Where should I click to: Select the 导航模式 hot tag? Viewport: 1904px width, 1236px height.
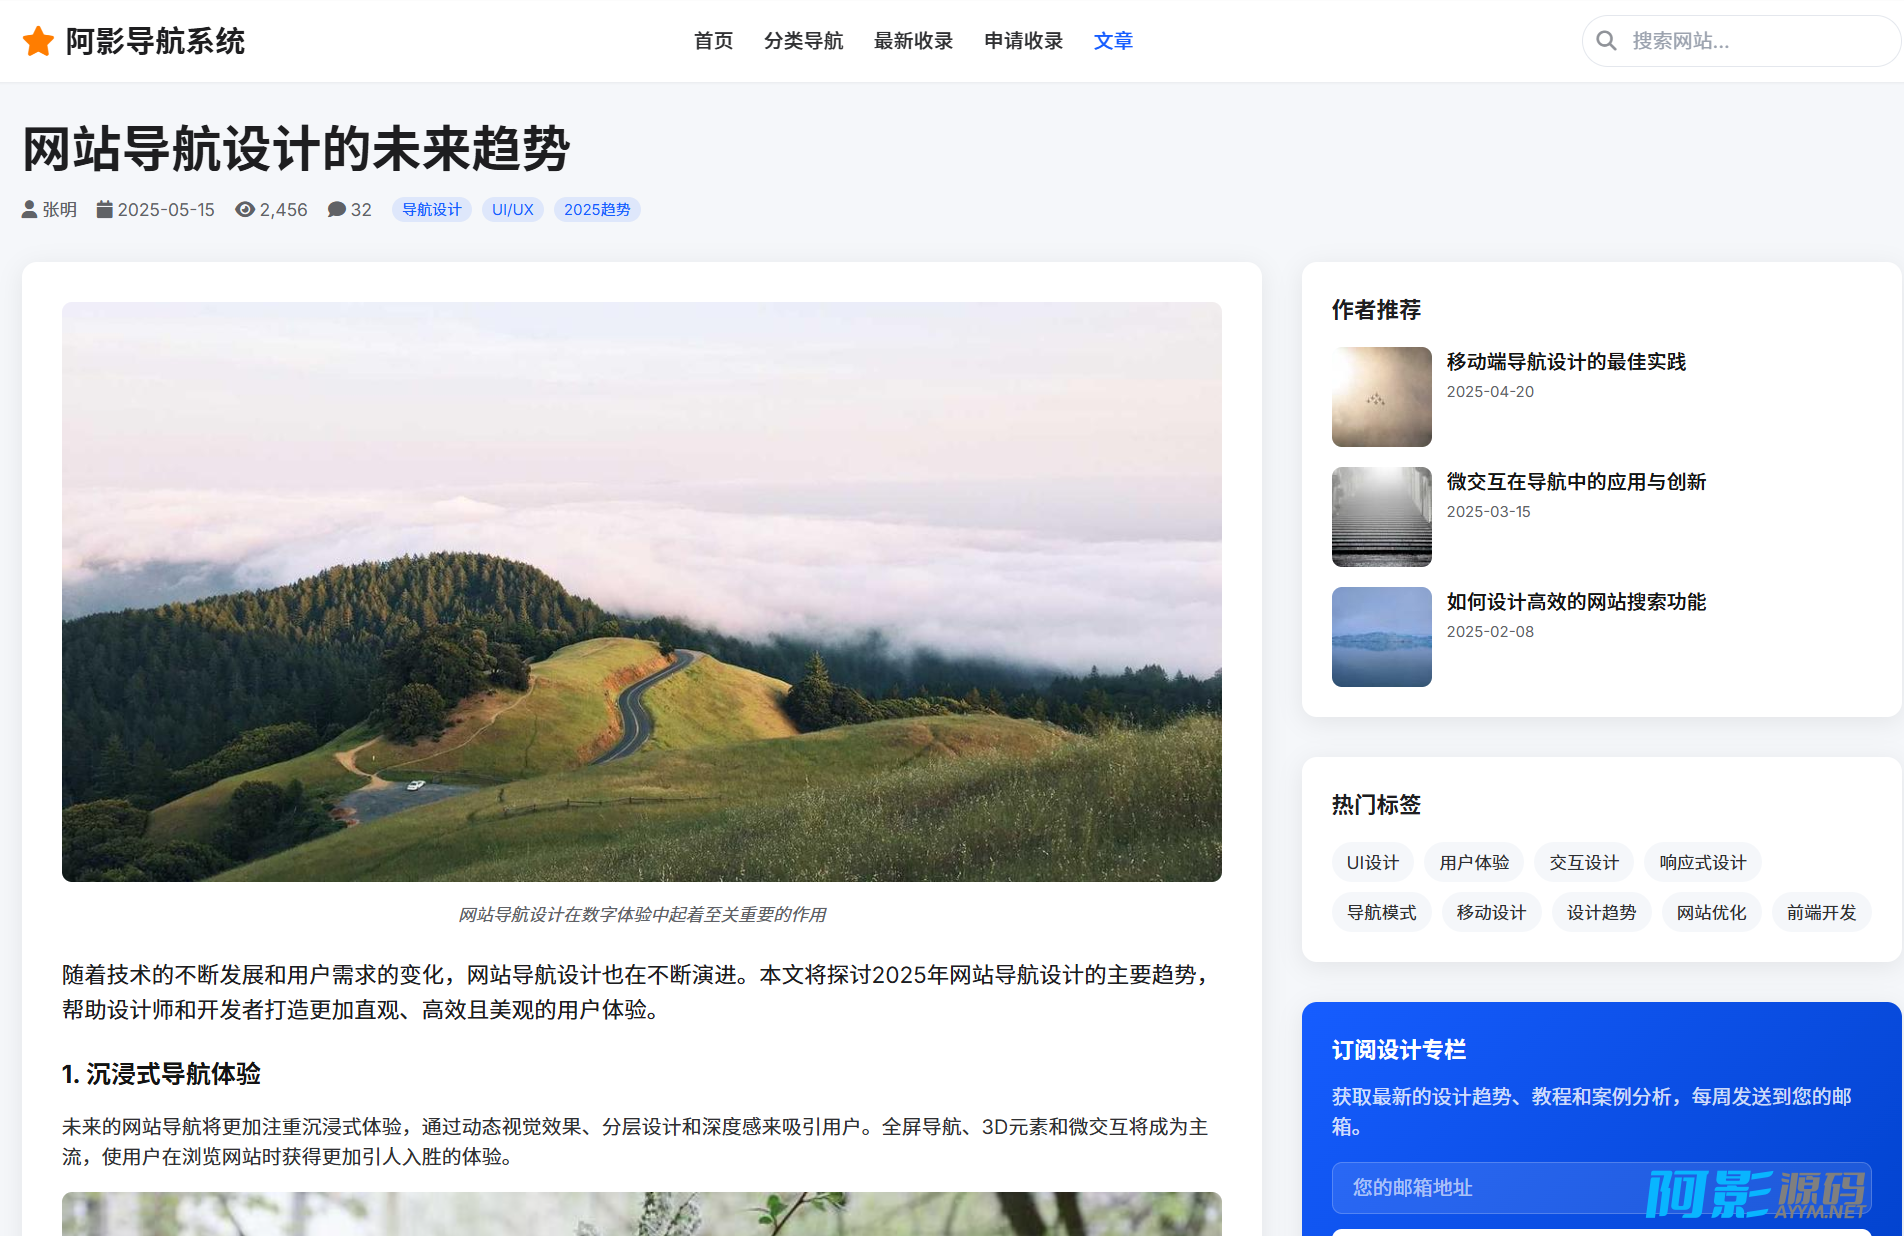pyautogui.click(x=1382, y=912)
